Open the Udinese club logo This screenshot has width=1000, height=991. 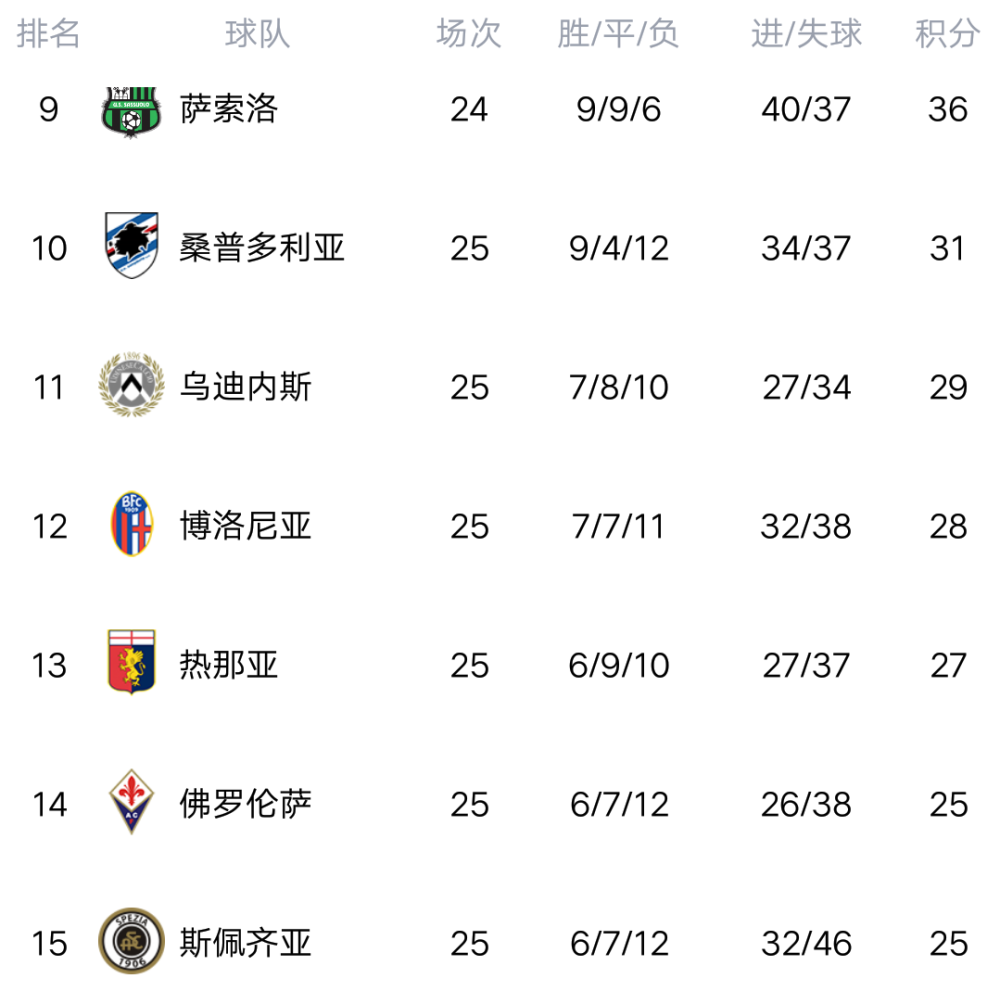point(131,386)
